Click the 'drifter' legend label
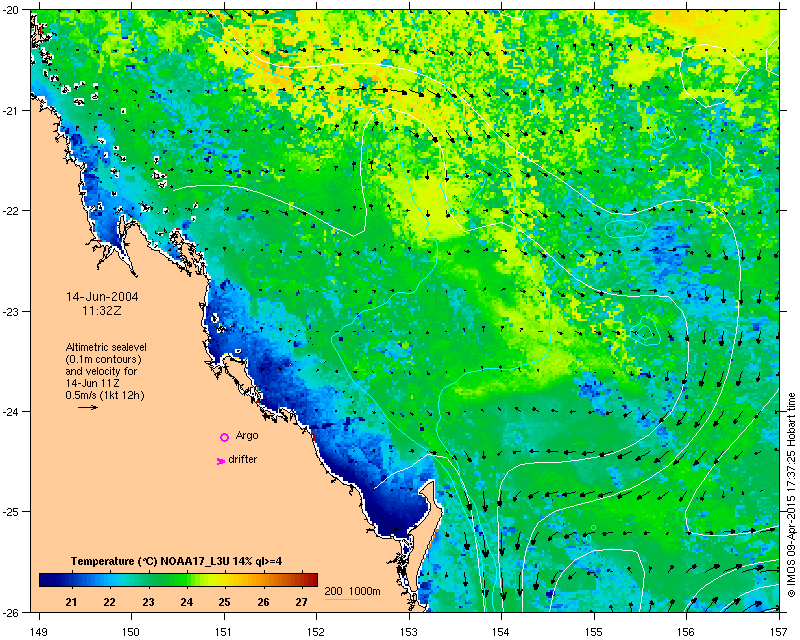Screen dimensions: 800x640 pos(243,459)
